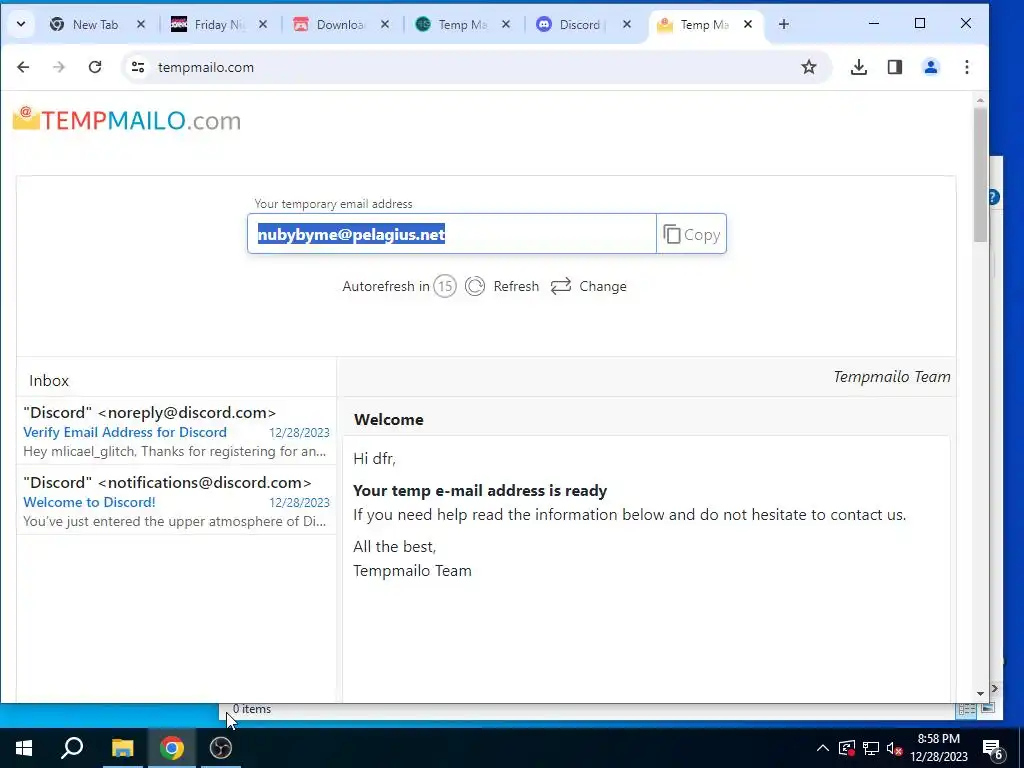Open a new browser tab with plus
The height and width of the screenshot is (768, 1024).
click(x=784, y=24)
